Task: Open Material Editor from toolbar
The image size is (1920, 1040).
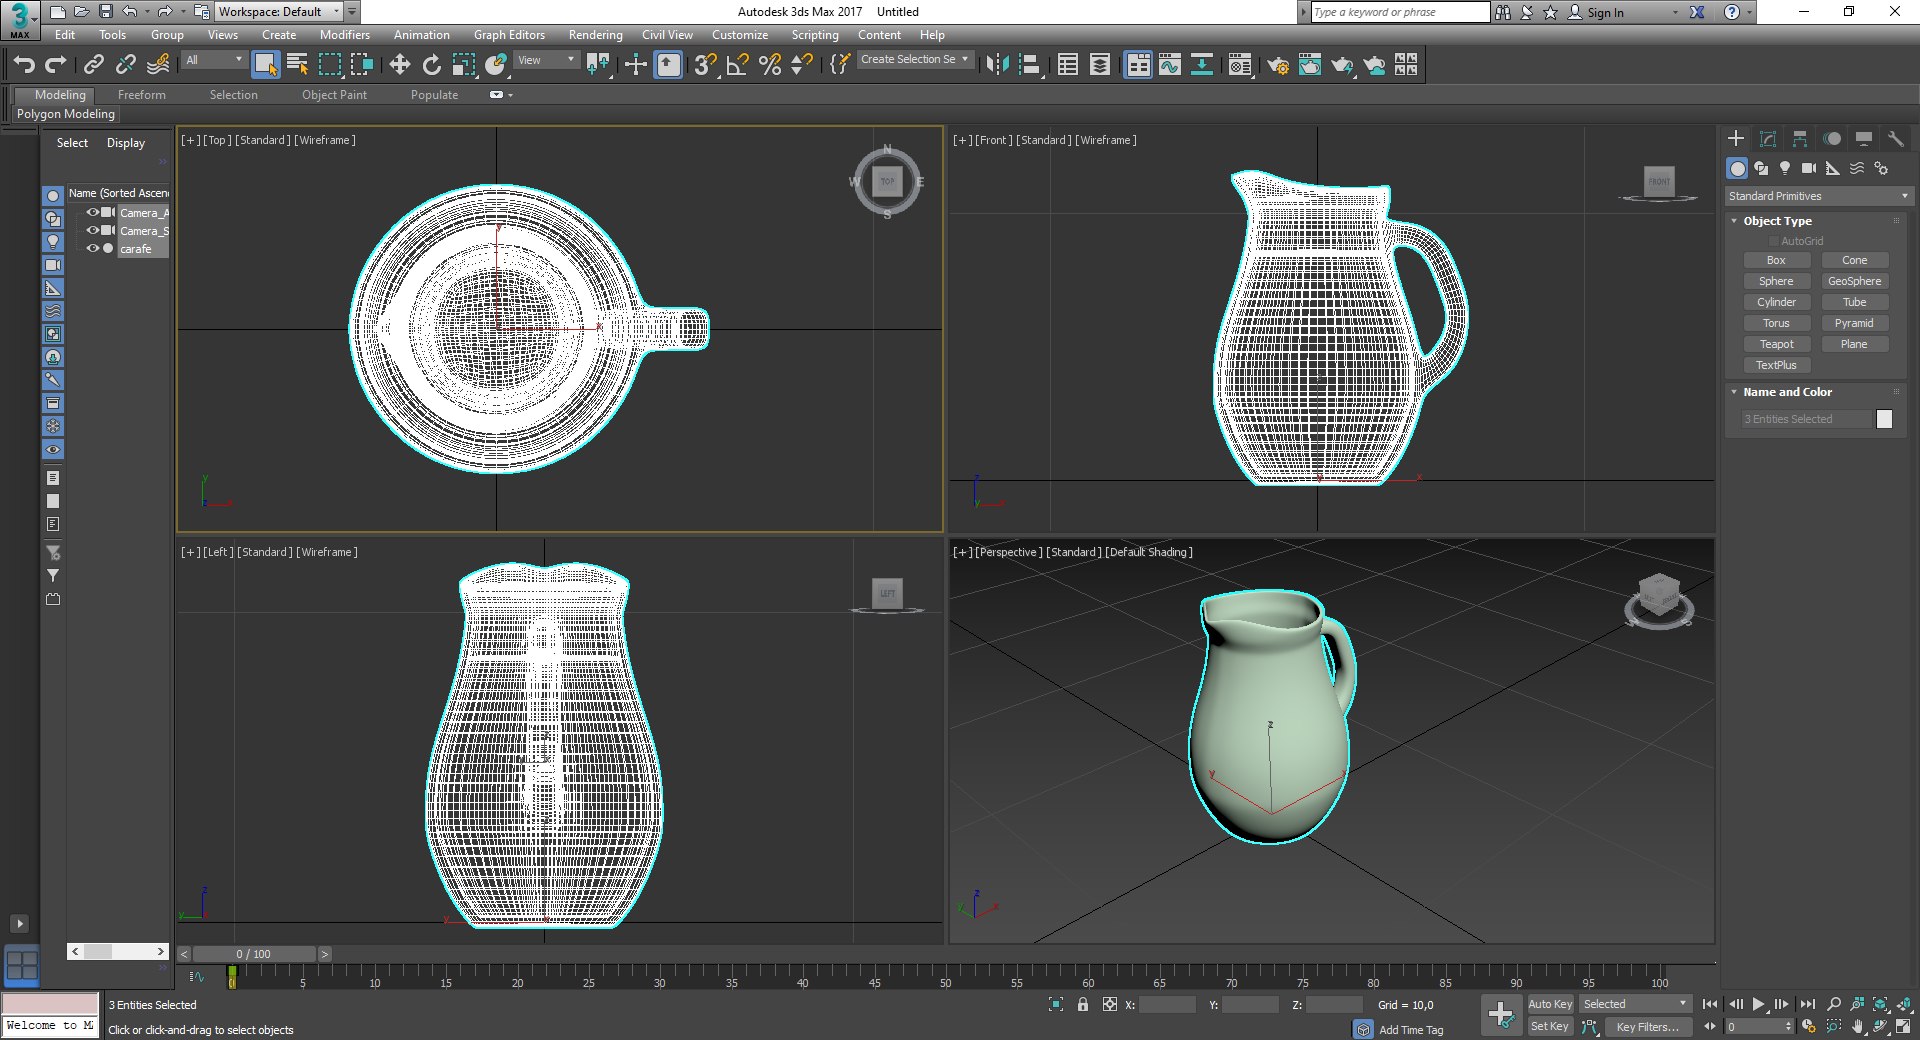Action: (x=1239, y=65)
